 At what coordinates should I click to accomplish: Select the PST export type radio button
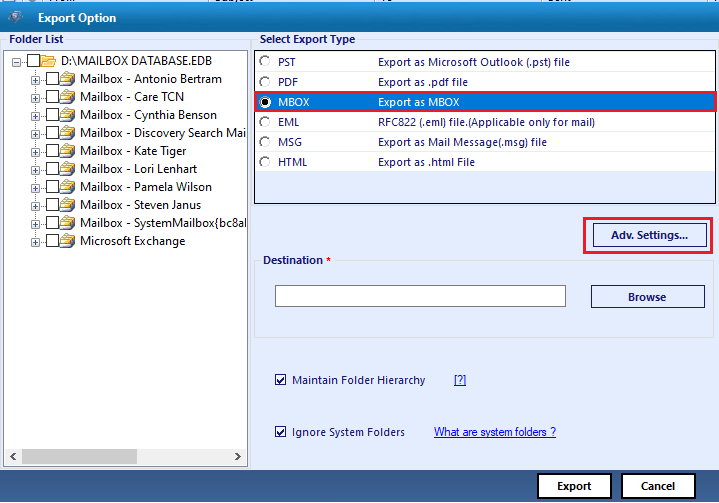[x=265, y=61]
